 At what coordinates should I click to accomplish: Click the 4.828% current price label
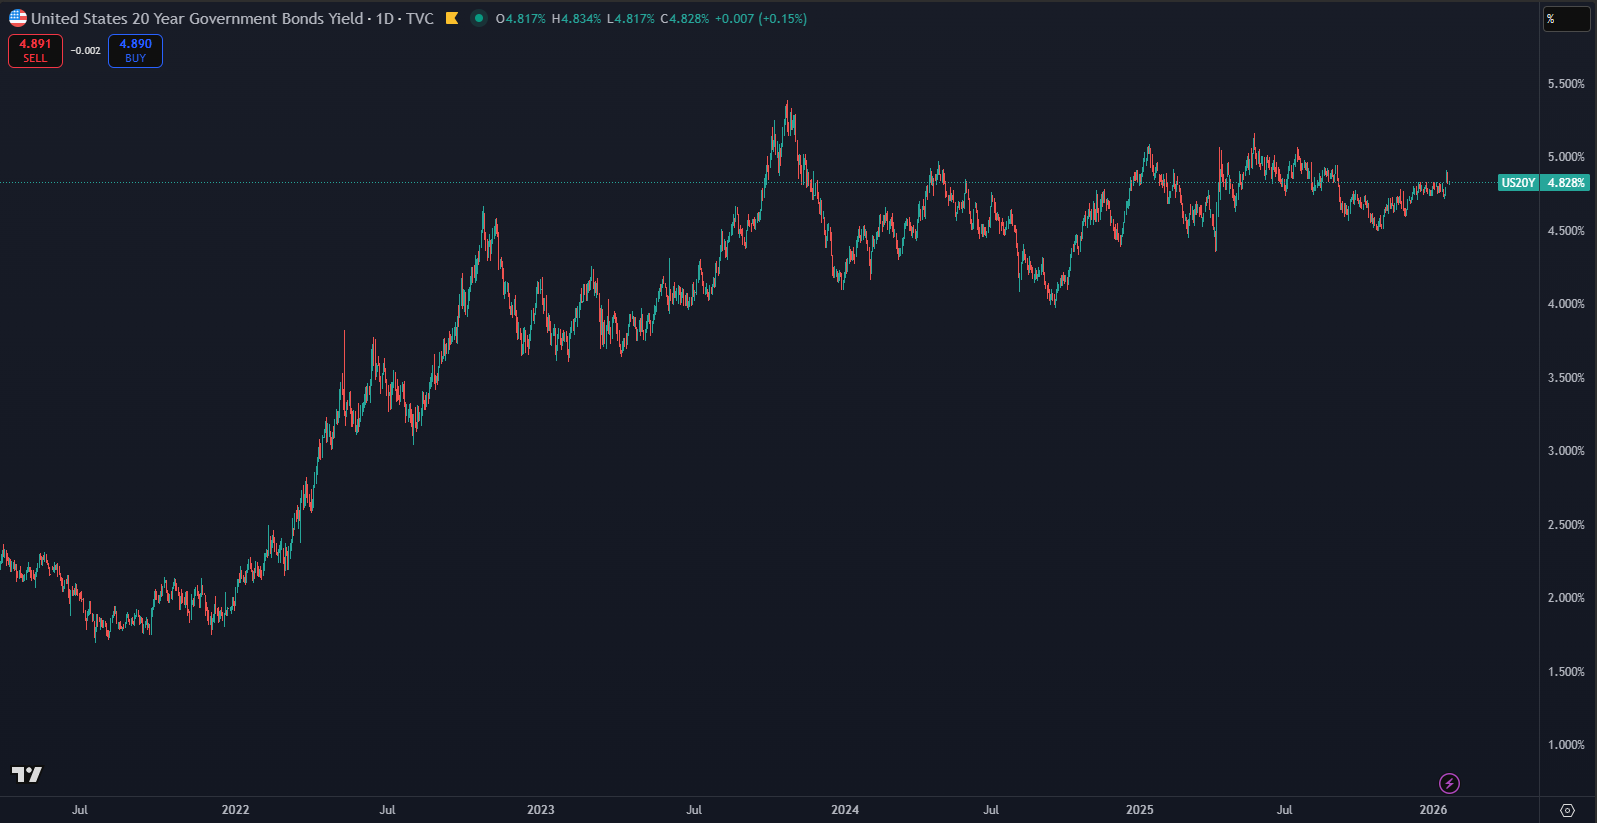pyautogui.click(x=1565, y=183)
